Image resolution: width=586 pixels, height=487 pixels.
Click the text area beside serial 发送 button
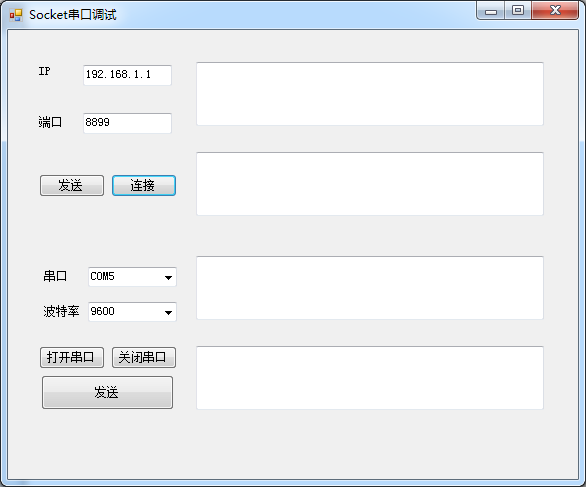tap(370, 378)
